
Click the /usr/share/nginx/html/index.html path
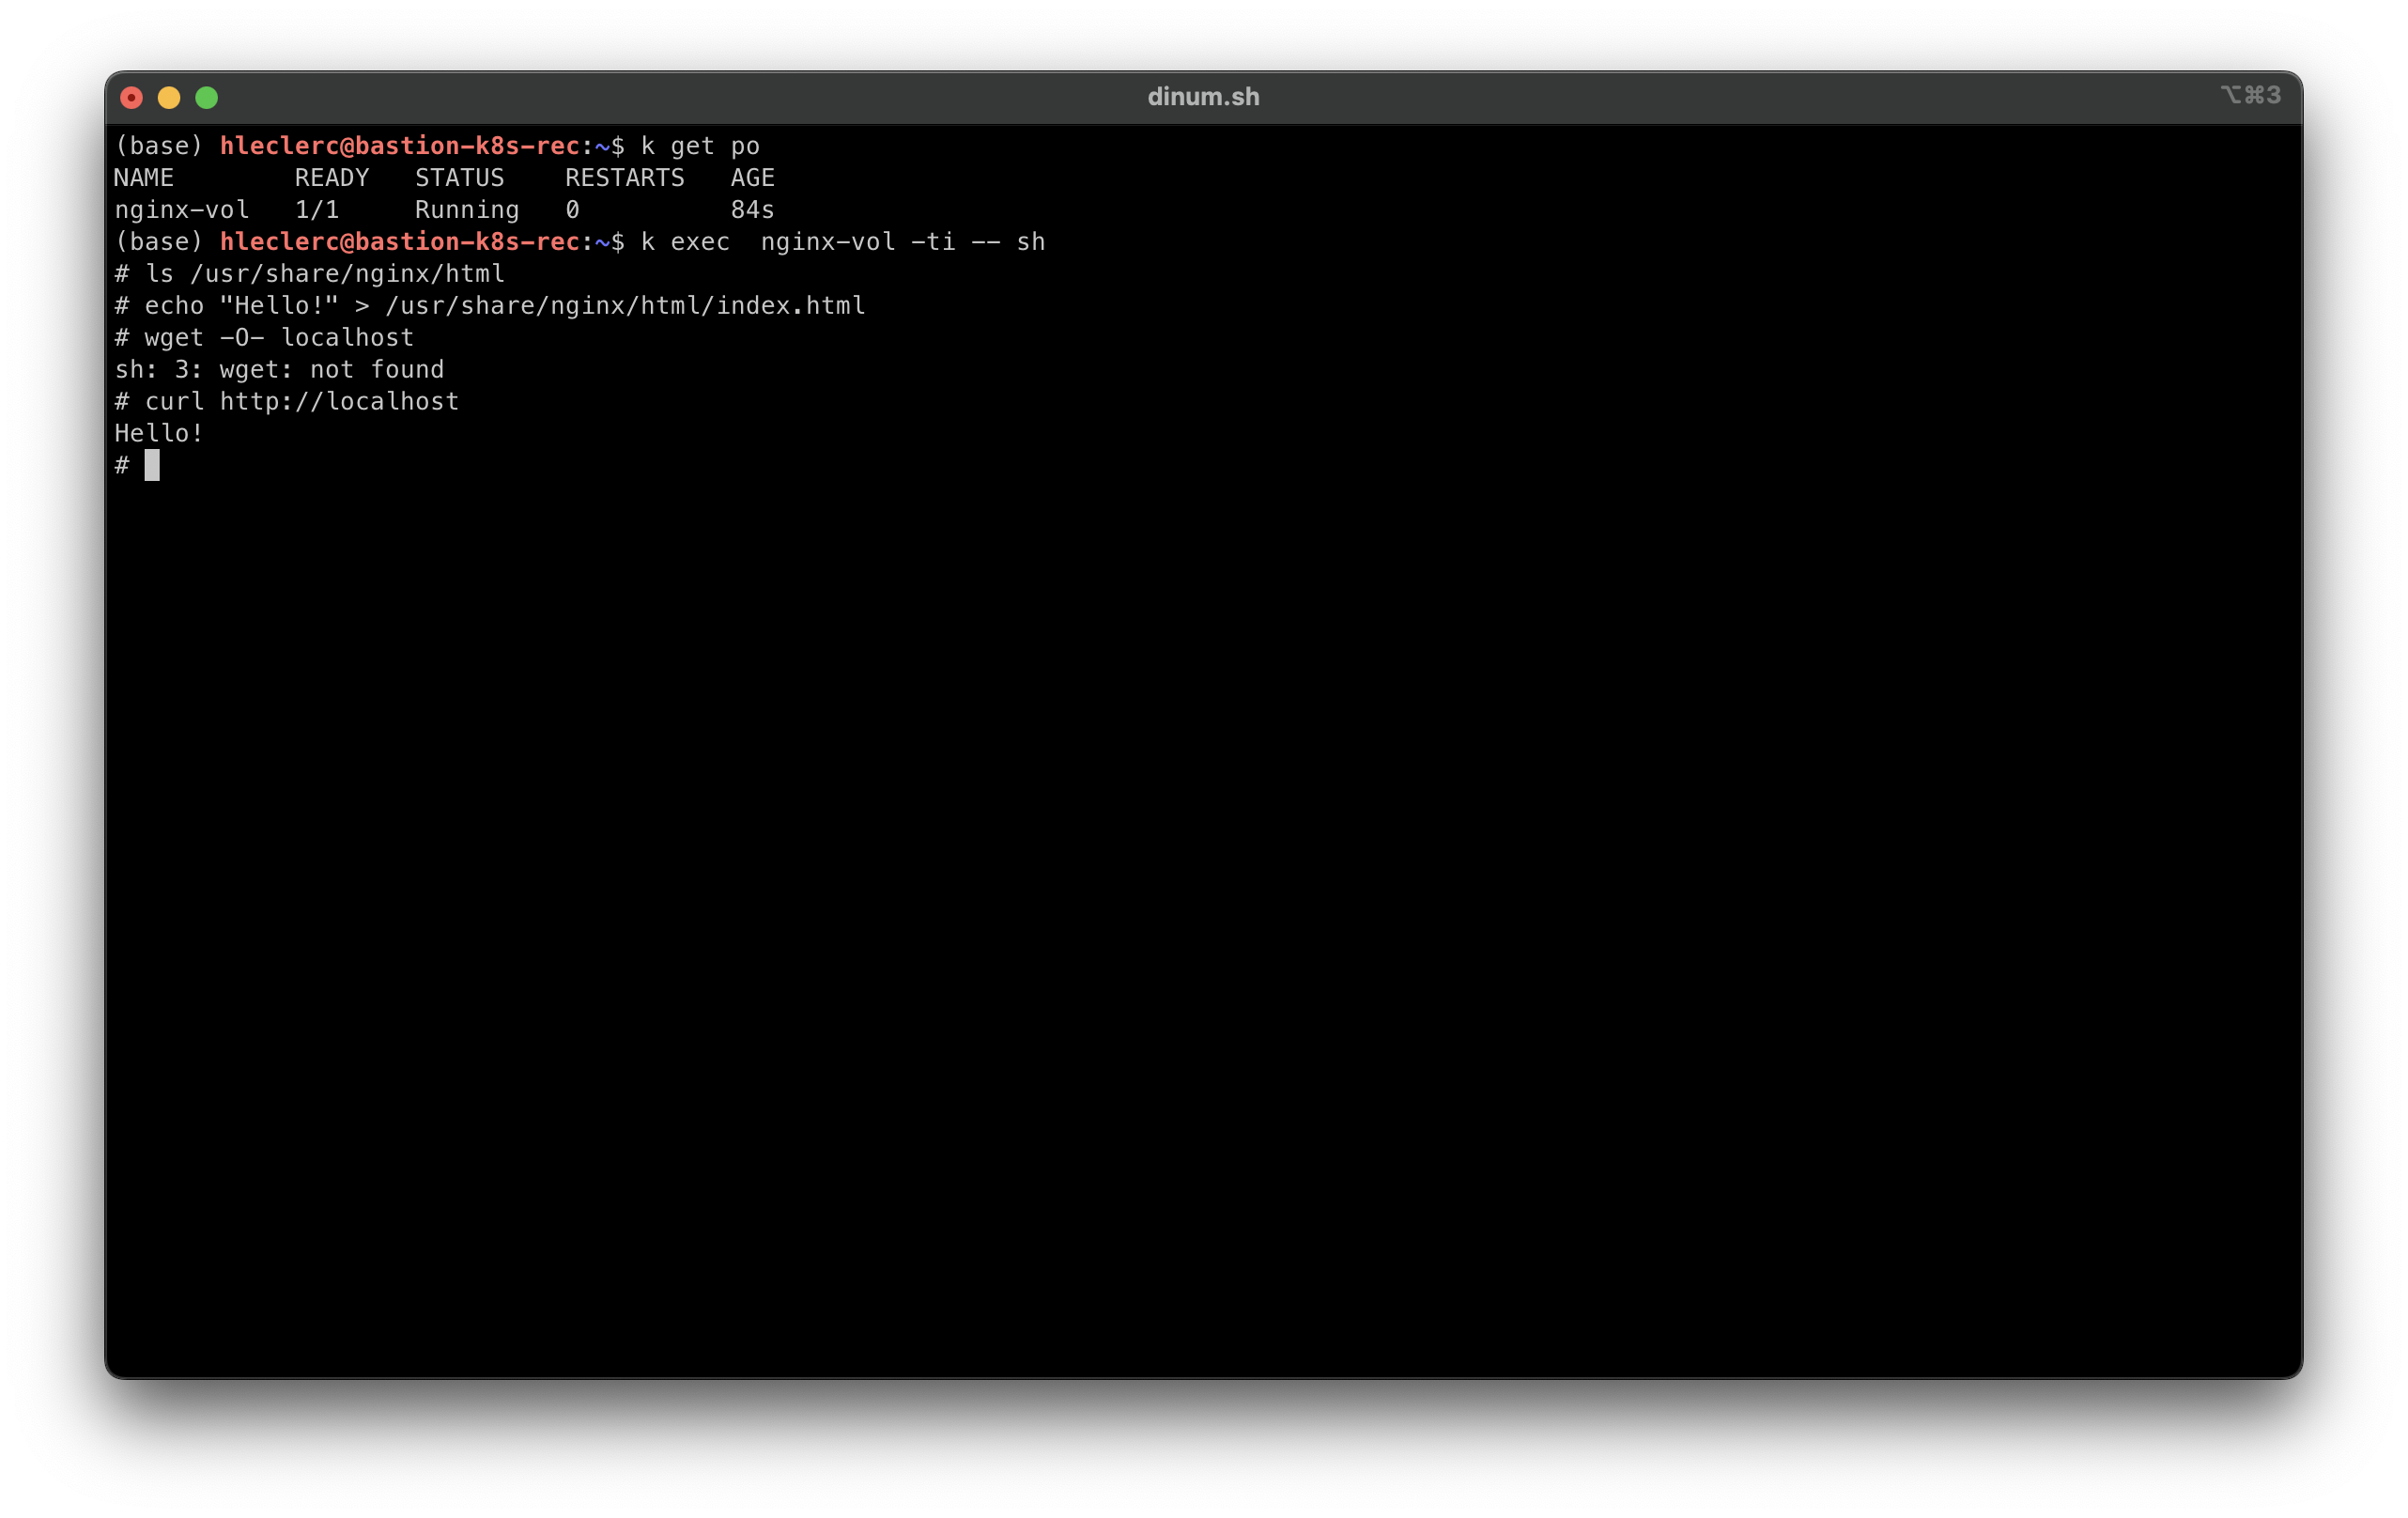(x=625, y=305)
